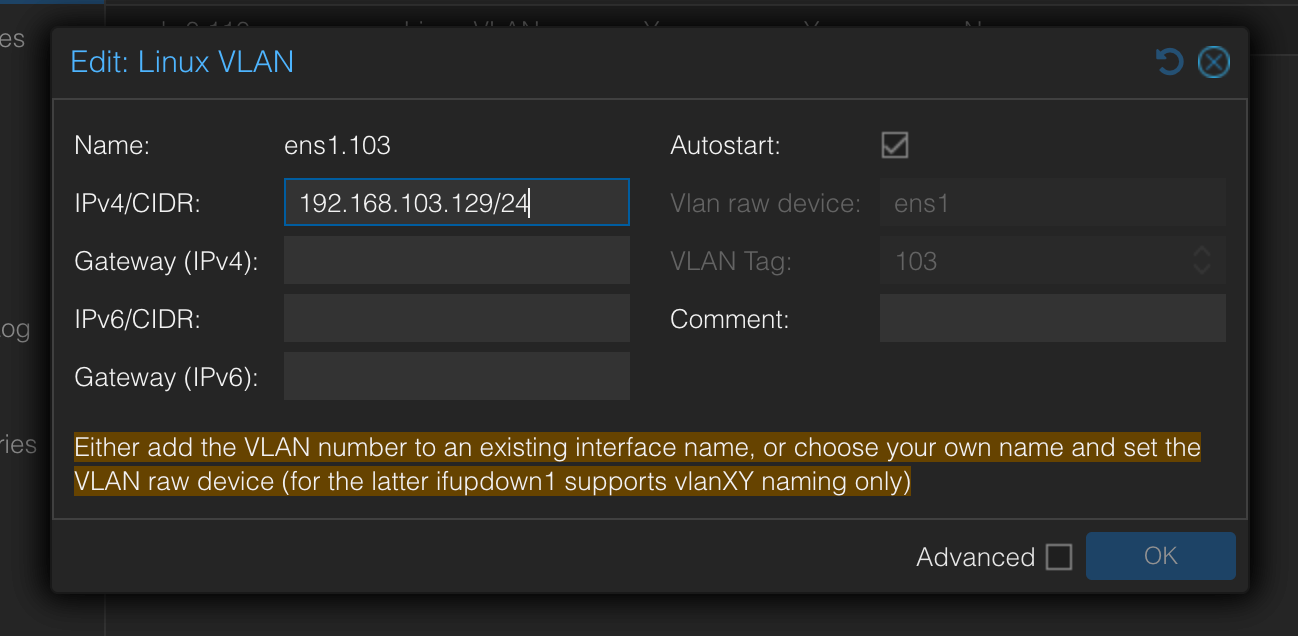Uncheck the Autostart checkbox
Screen dimensions: 1298x636
pos(894,145)
